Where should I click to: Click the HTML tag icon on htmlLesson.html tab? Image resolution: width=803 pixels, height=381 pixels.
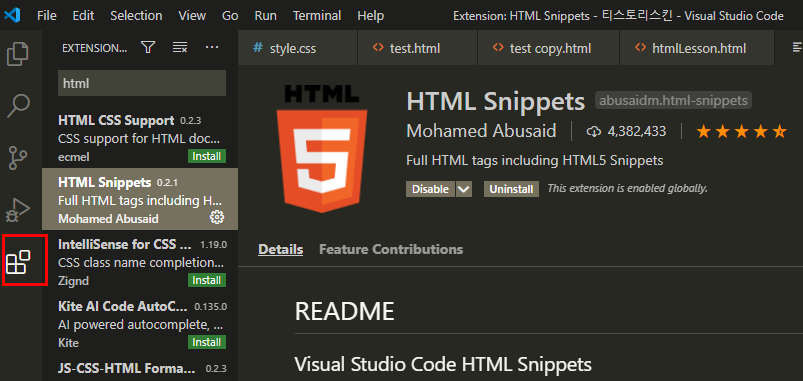640,48
